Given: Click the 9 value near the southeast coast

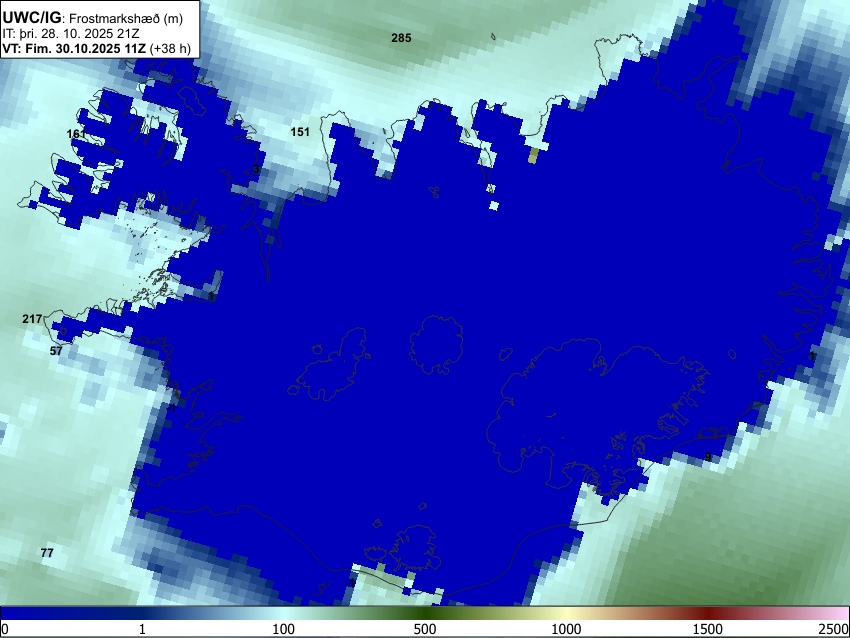Looking at the screenshot, I should point(708,457).
